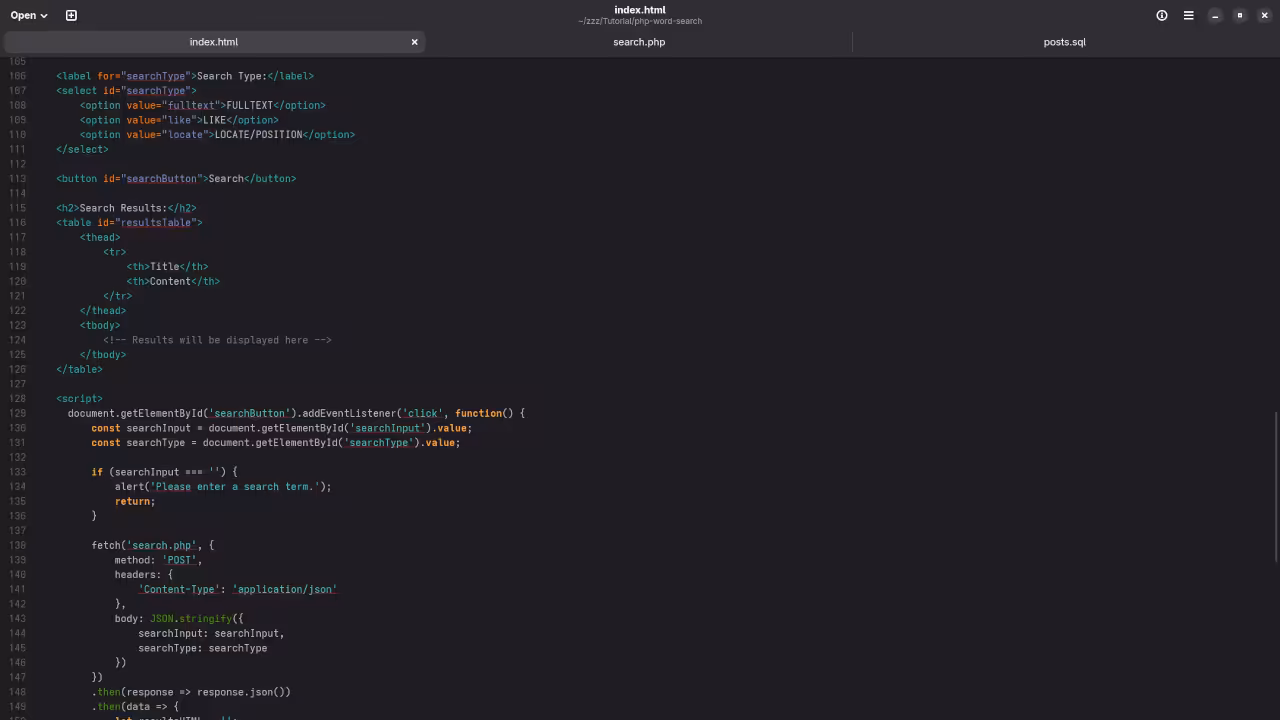Click the alert('Please enter a search term.') line
The image size is (1280, 720).
point(222,486)
